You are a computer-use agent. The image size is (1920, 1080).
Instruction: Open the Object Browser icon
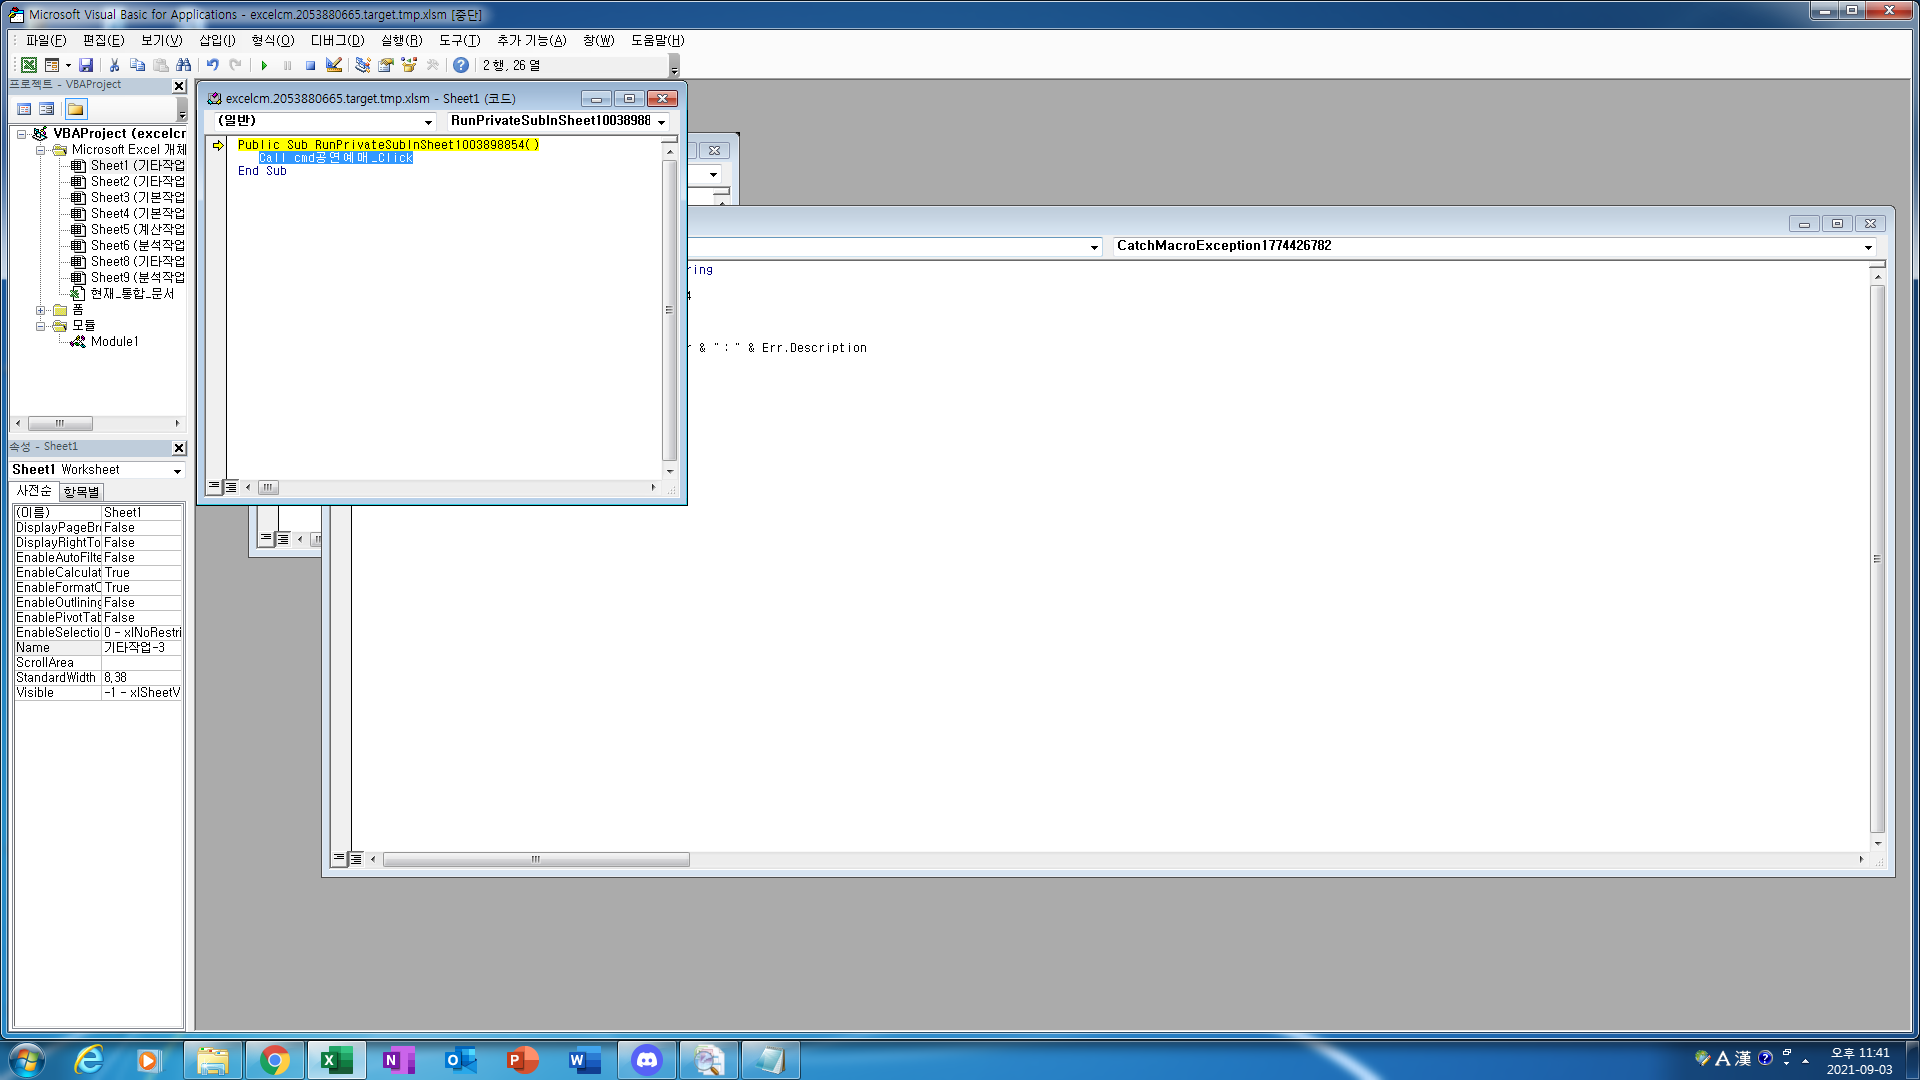(x=409, y=65)
